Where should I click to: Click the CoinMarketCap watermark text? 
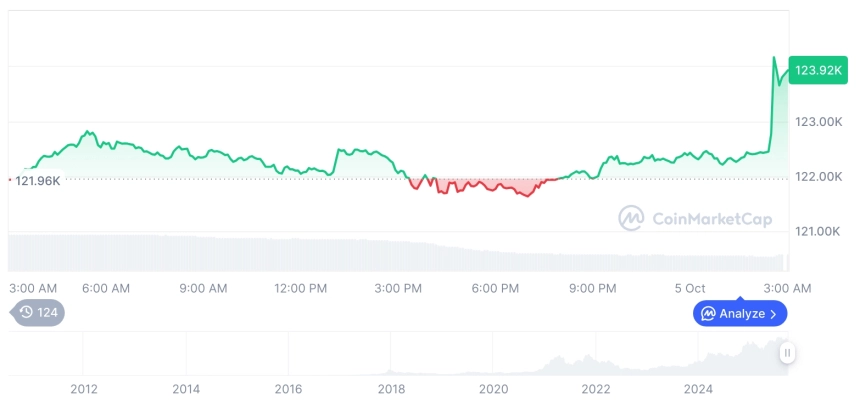(711, 219)
